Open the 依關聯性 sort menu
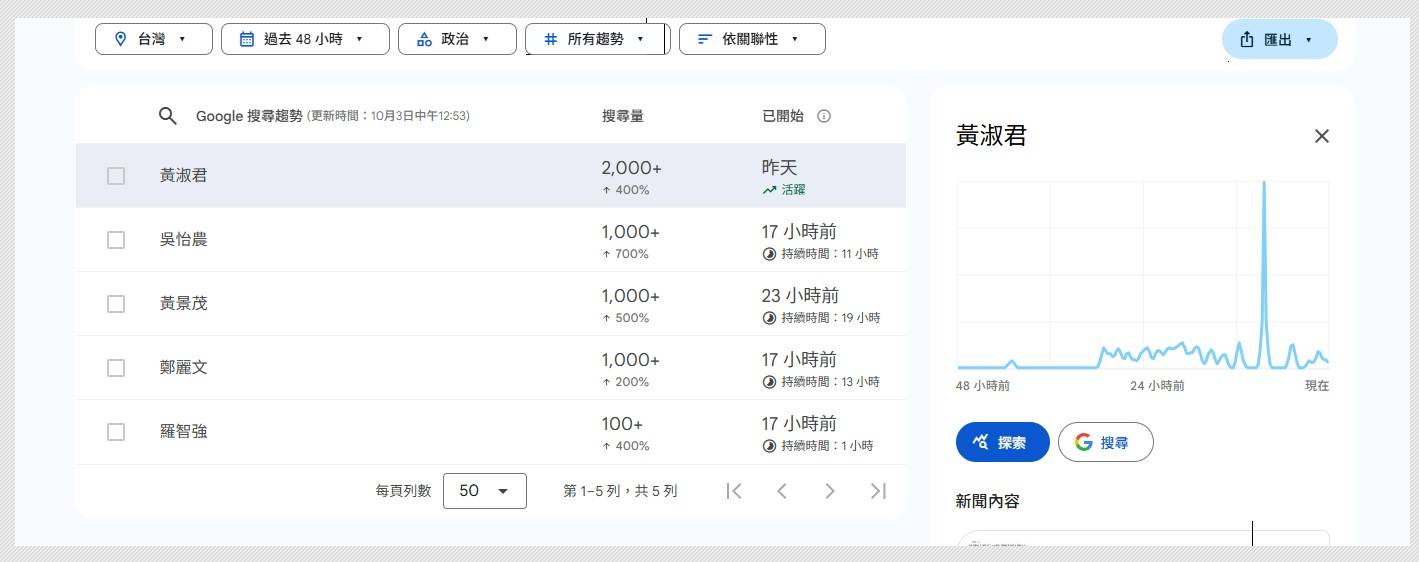The width and height of the screenshot is (1419, 562). click(x=752, y=39)
